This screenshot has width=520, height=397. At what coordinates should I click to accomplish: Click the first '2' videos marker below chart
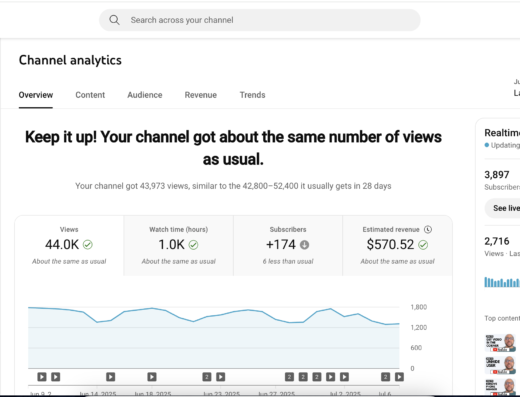click(x=207, y=377)
